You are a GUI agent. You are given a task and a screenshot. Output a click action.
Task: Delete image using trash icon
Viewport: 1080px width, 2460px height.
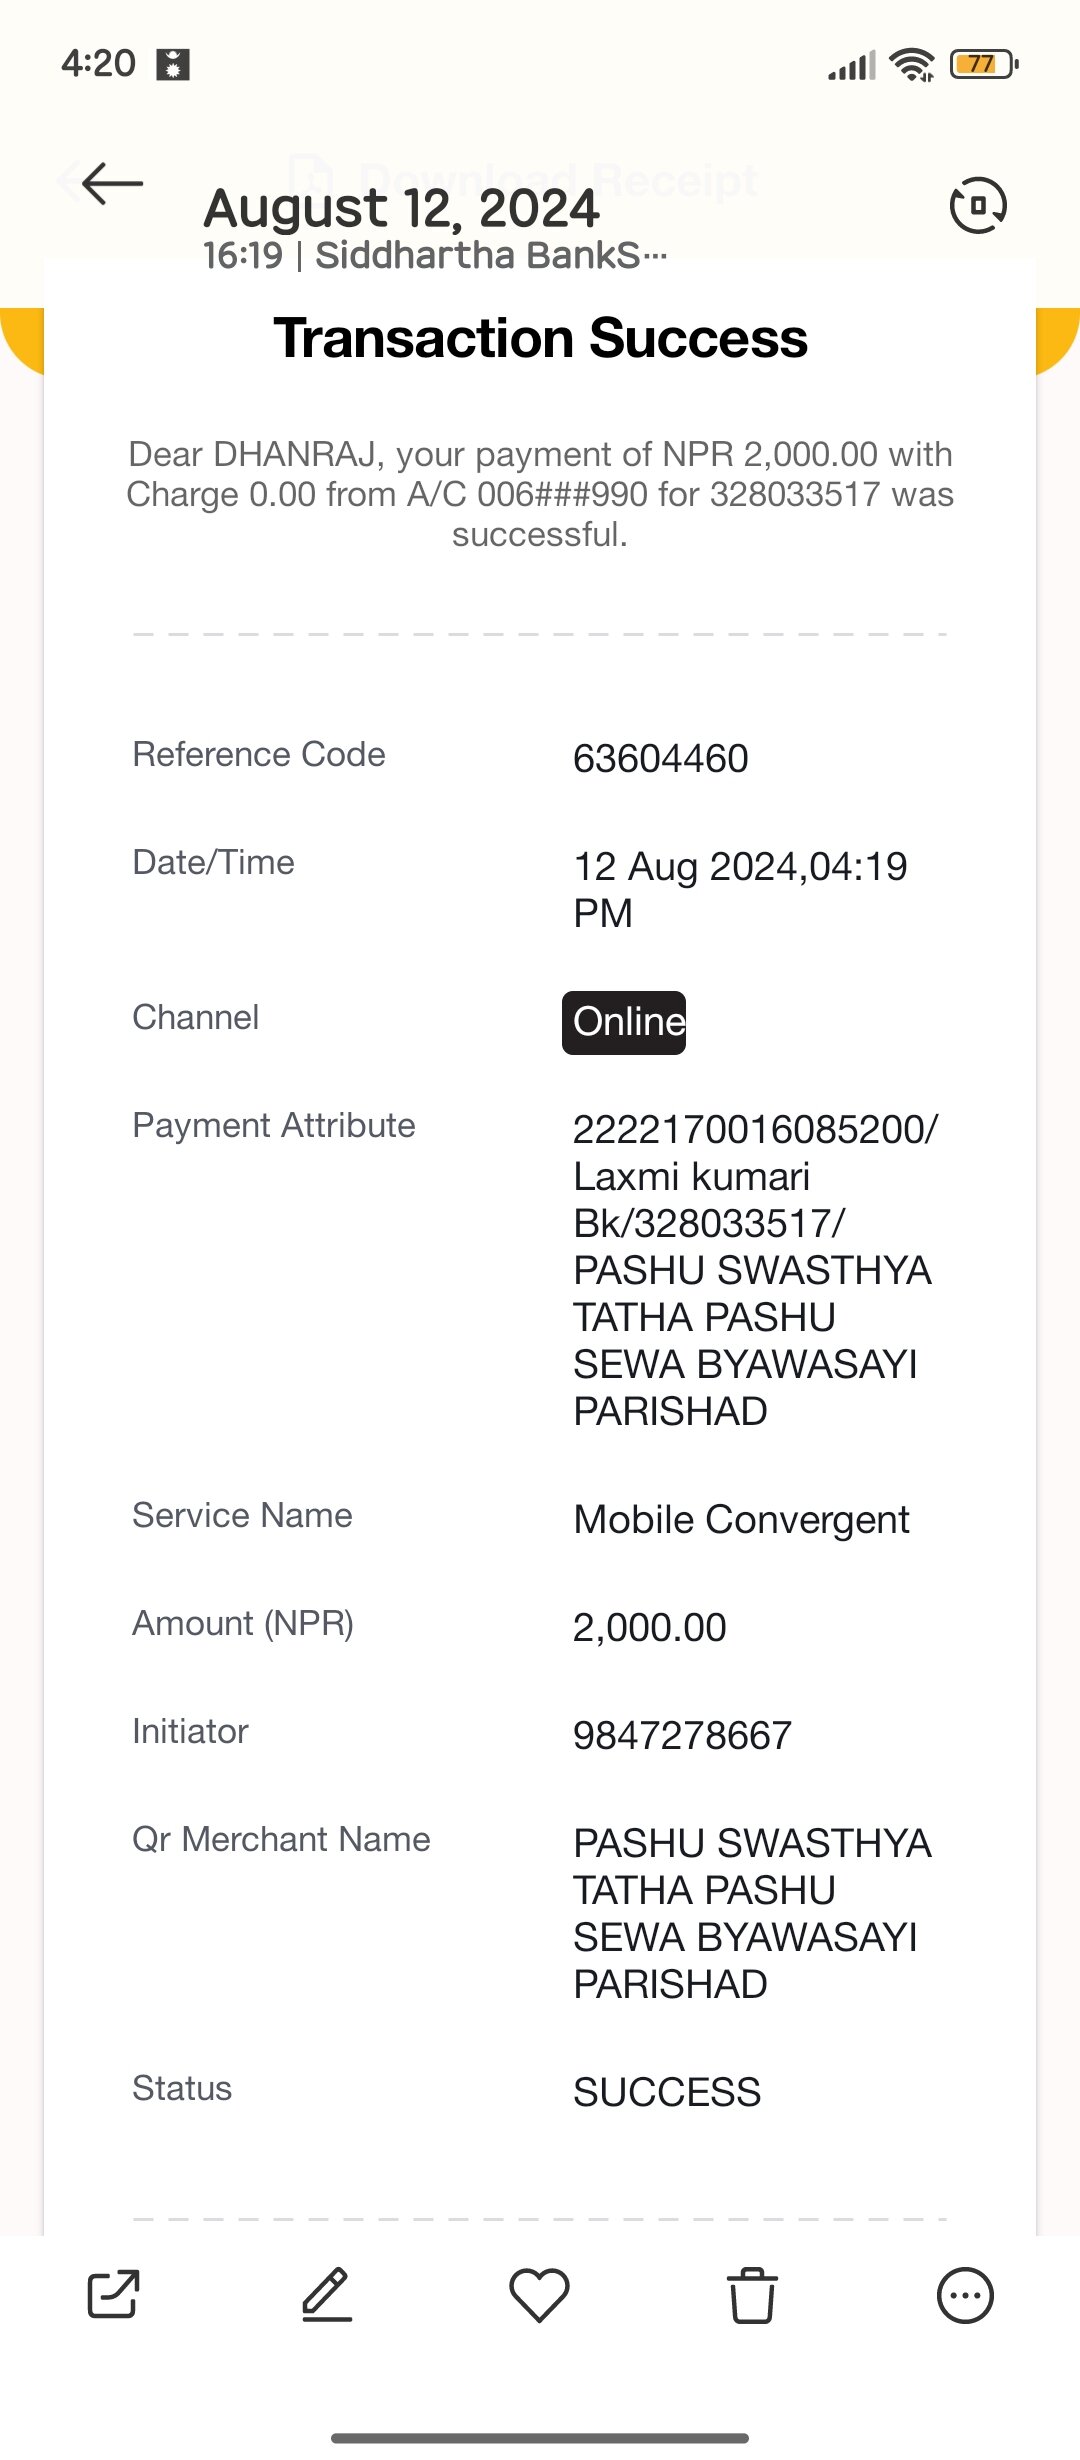pyautogui.click(x=752, y=2294)
